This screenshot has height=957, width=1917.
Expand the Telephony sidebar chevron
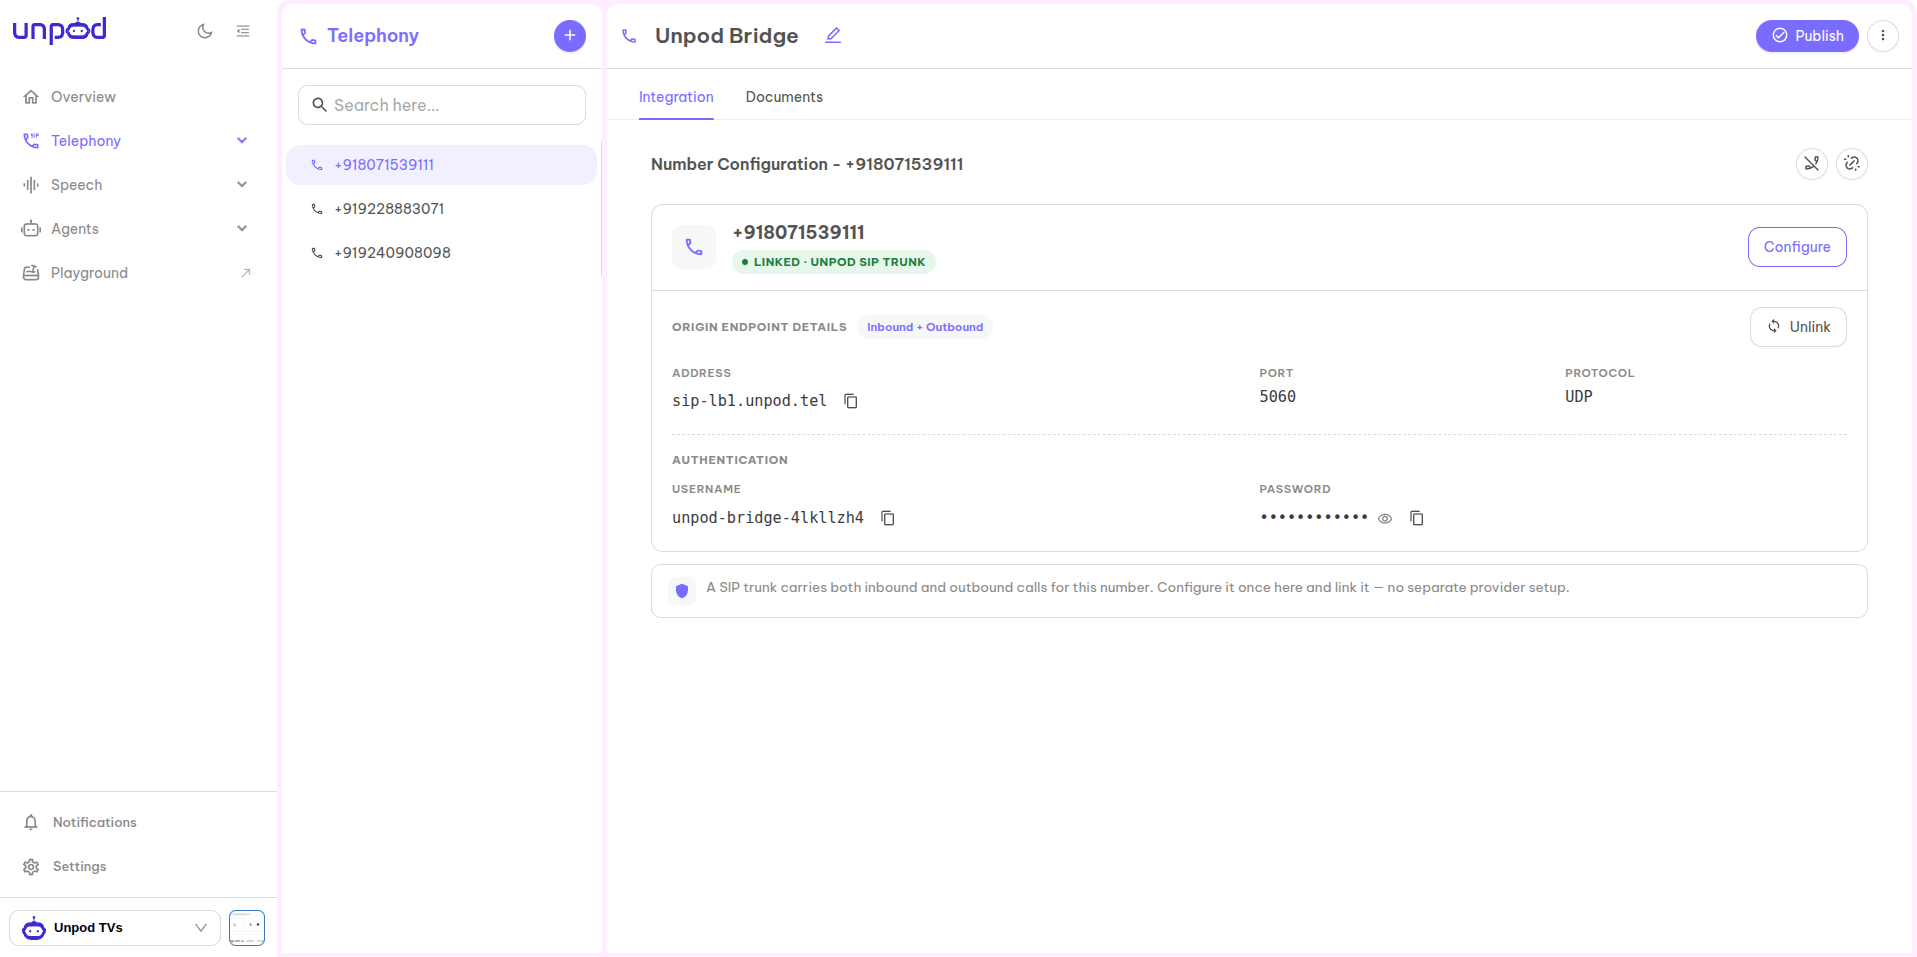coord(242,141)
